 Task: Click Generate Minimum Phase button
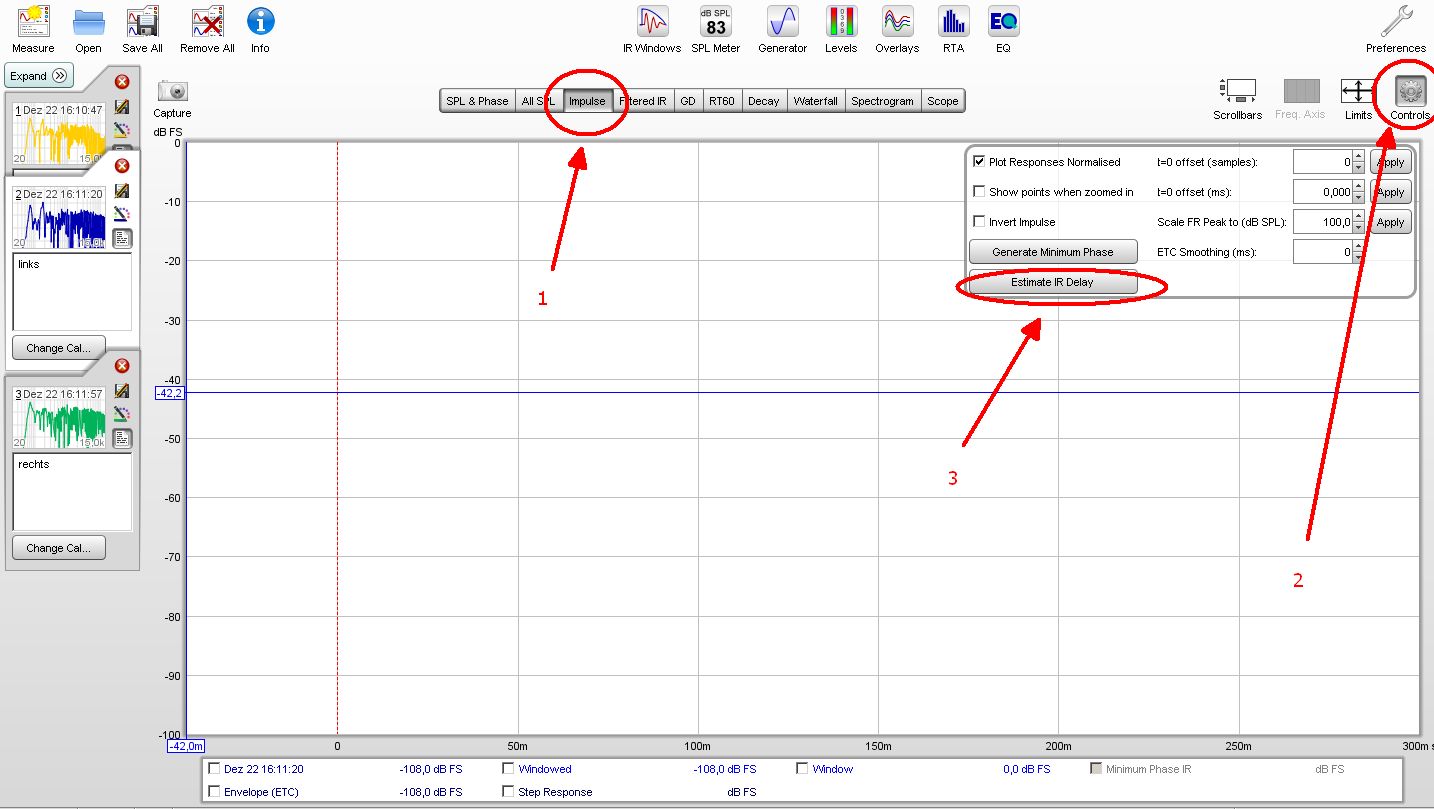click(x=1053, y=252)
